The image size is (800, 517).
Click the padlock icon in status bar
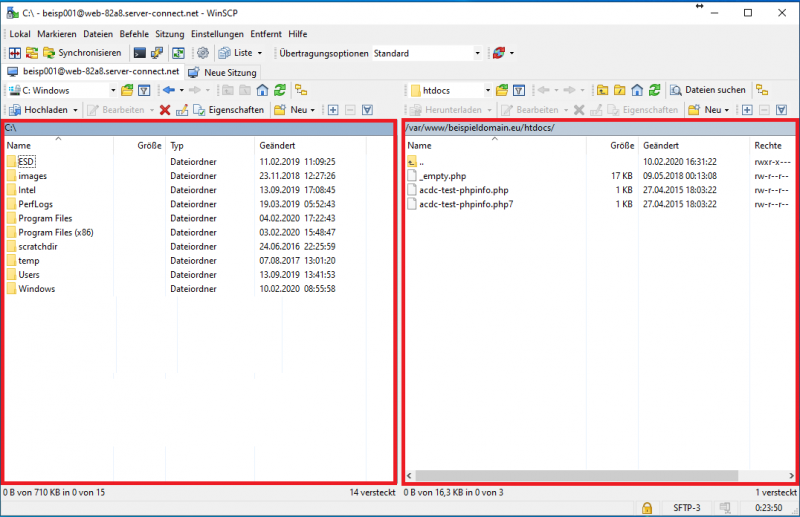(x=647, y=508)
